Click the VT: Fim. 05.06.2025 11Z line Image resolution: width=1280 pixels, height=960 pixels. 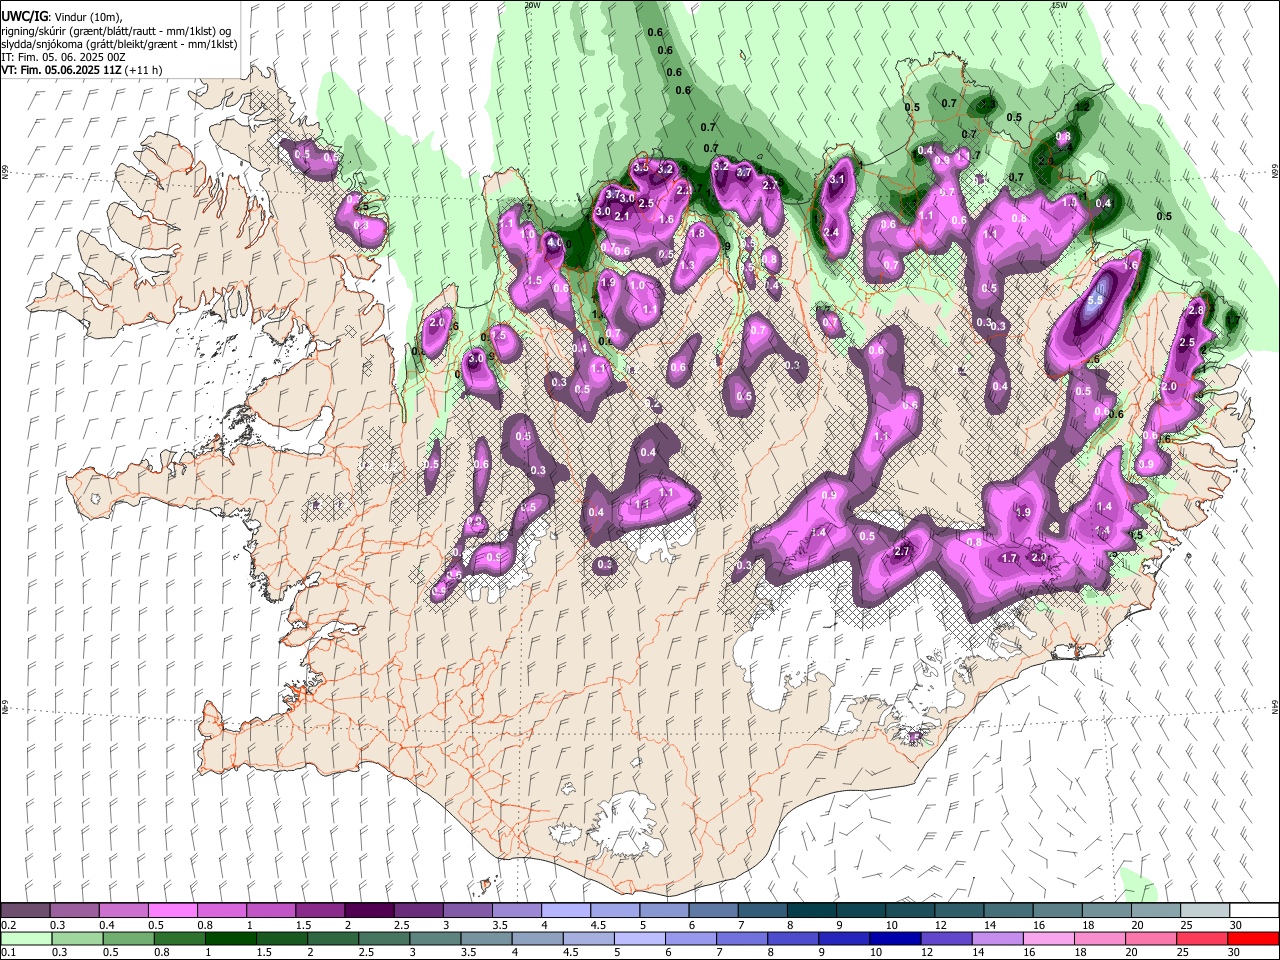(81, 70)
